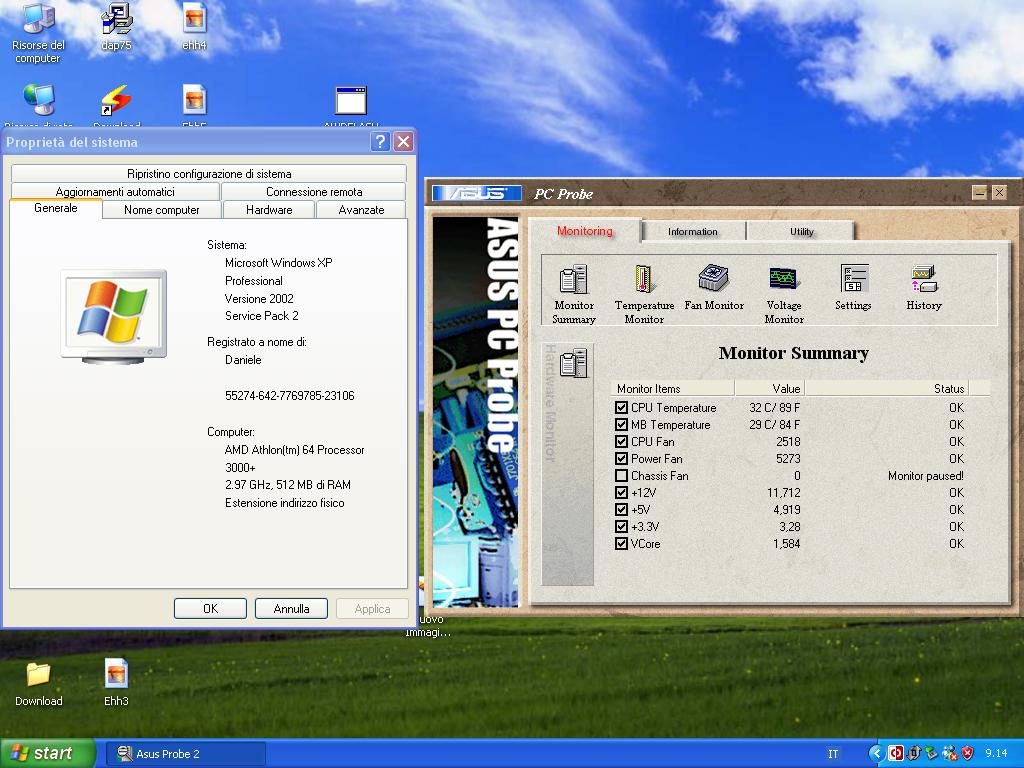Open the Avanzate tab
The image size is (1024, 768).
361,210
